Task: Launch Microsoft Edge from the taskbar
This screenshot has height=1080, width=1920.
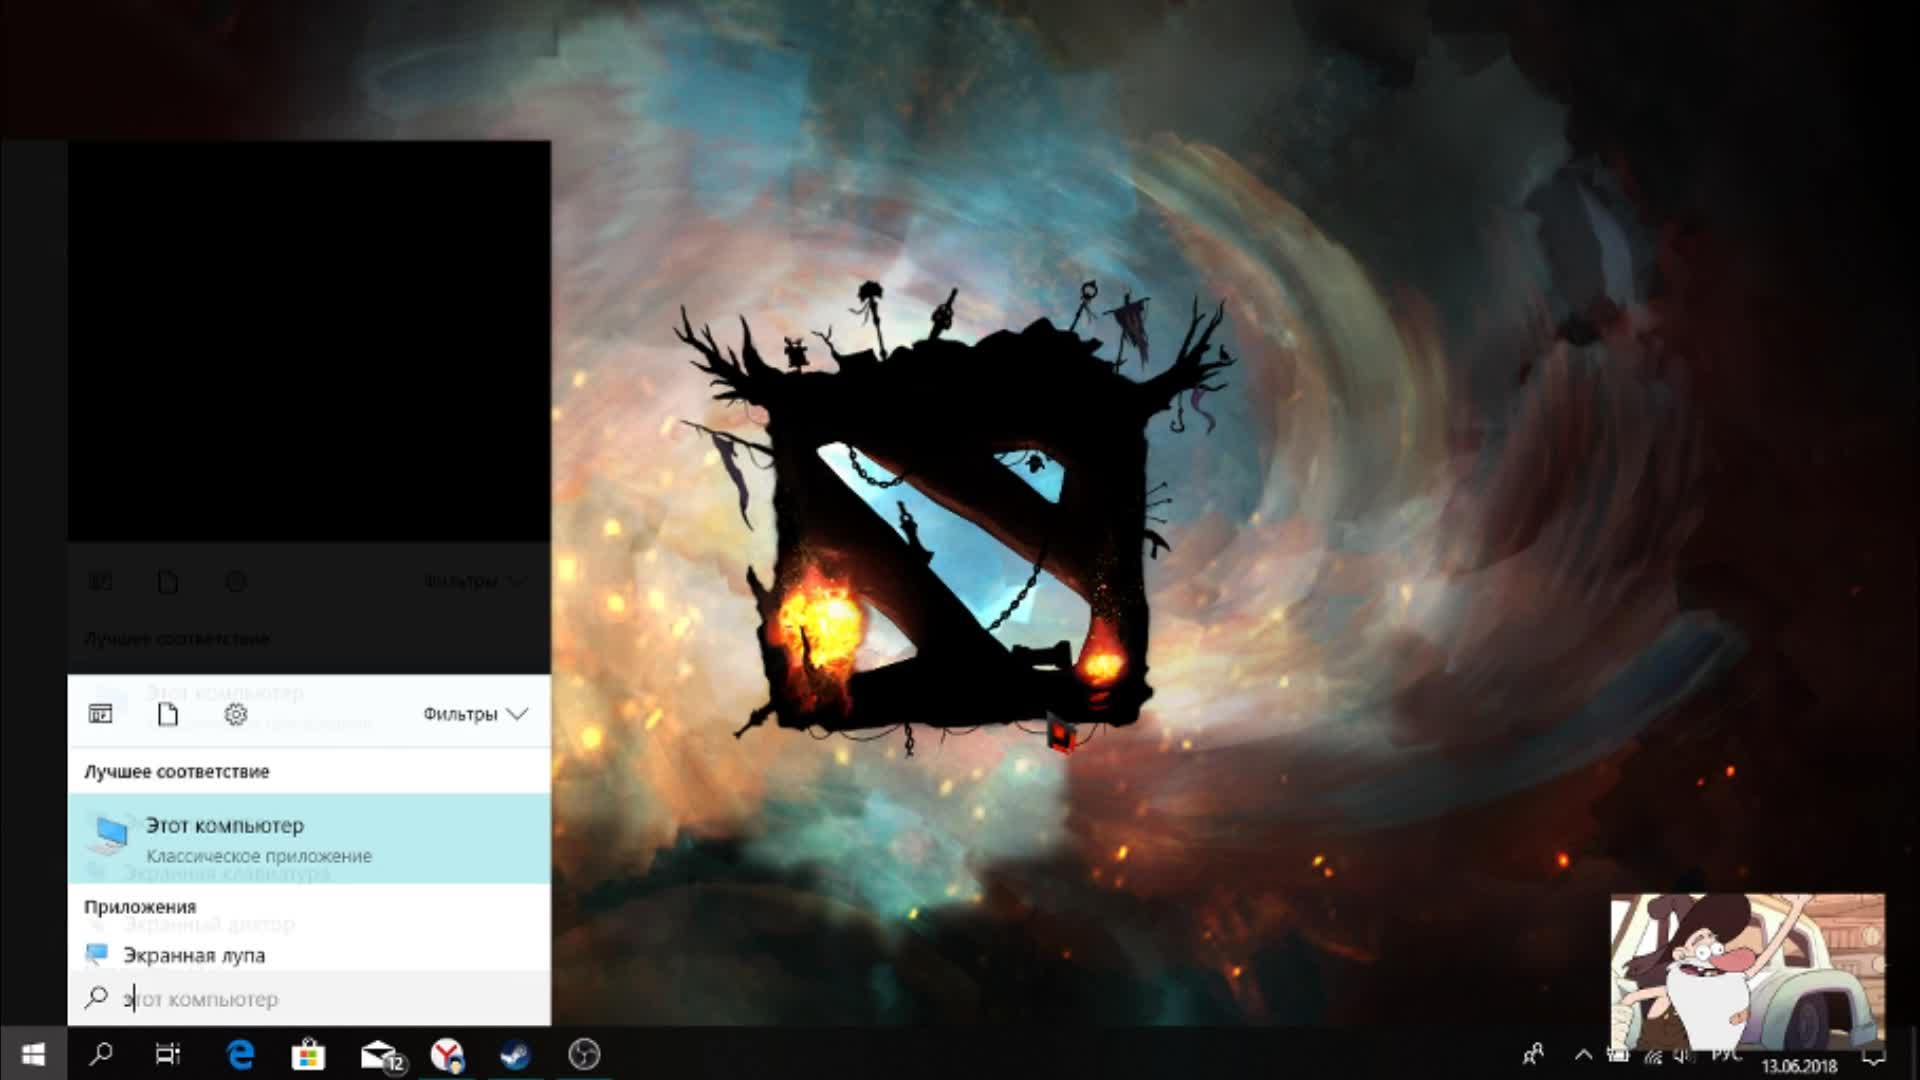Action: coord(240,1054)
